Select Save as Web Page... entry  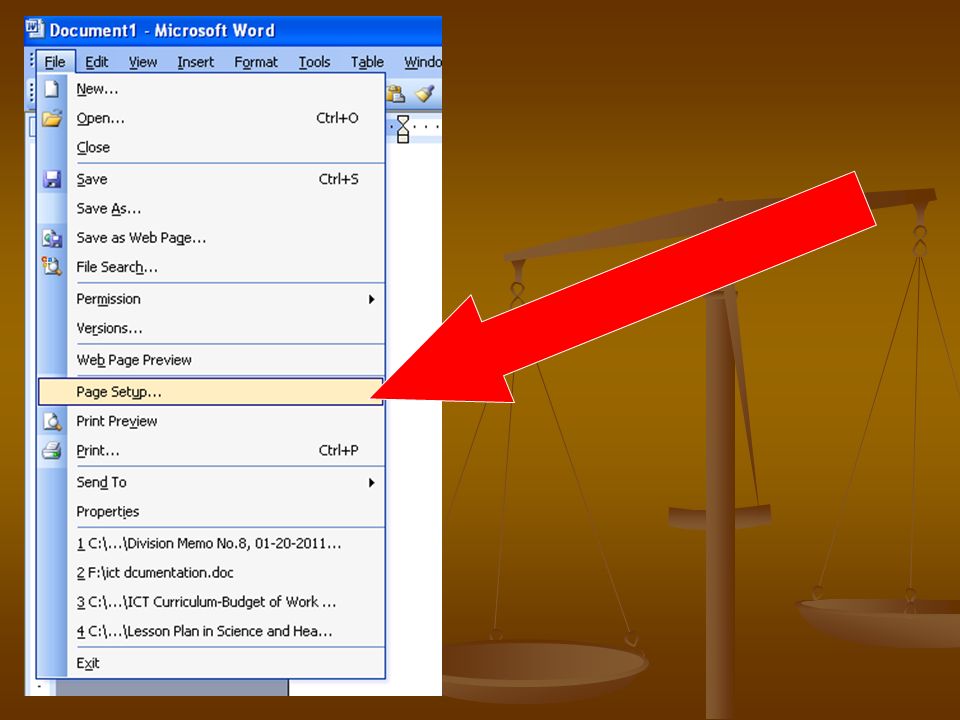coord(211,238)
